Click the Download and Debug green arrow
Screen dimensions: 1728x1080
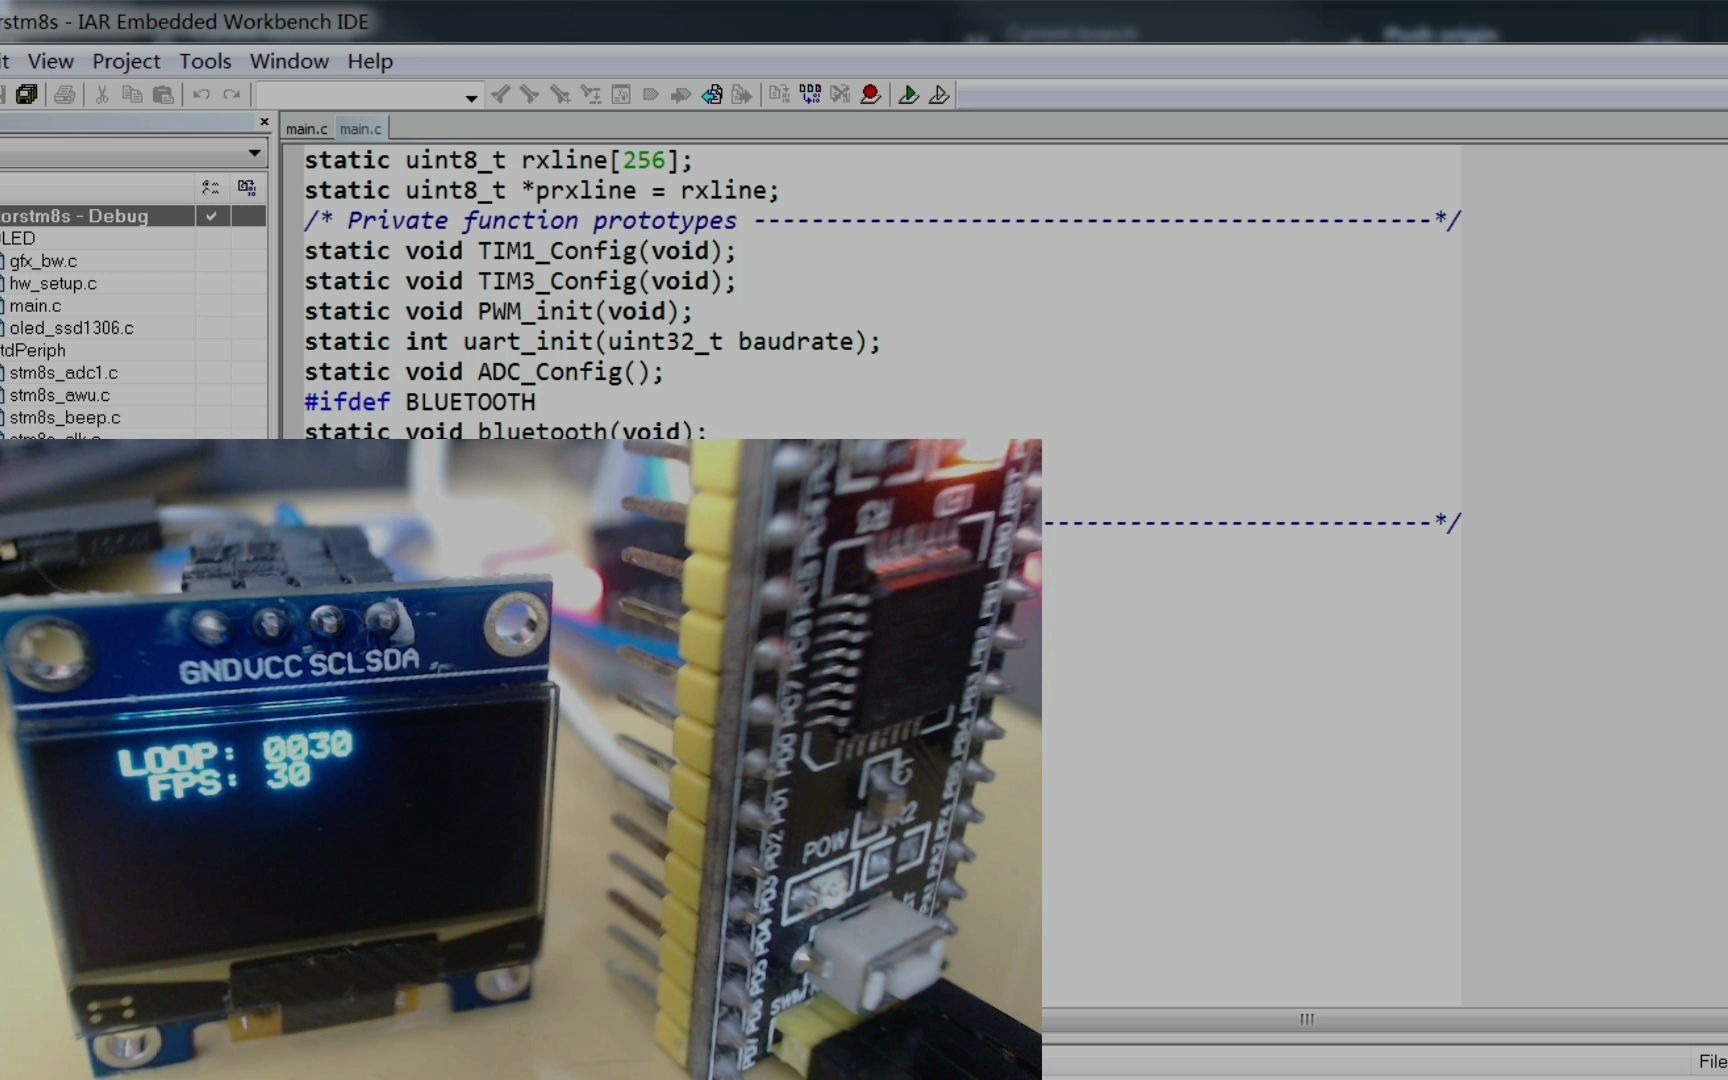click(x=908, y=94)
